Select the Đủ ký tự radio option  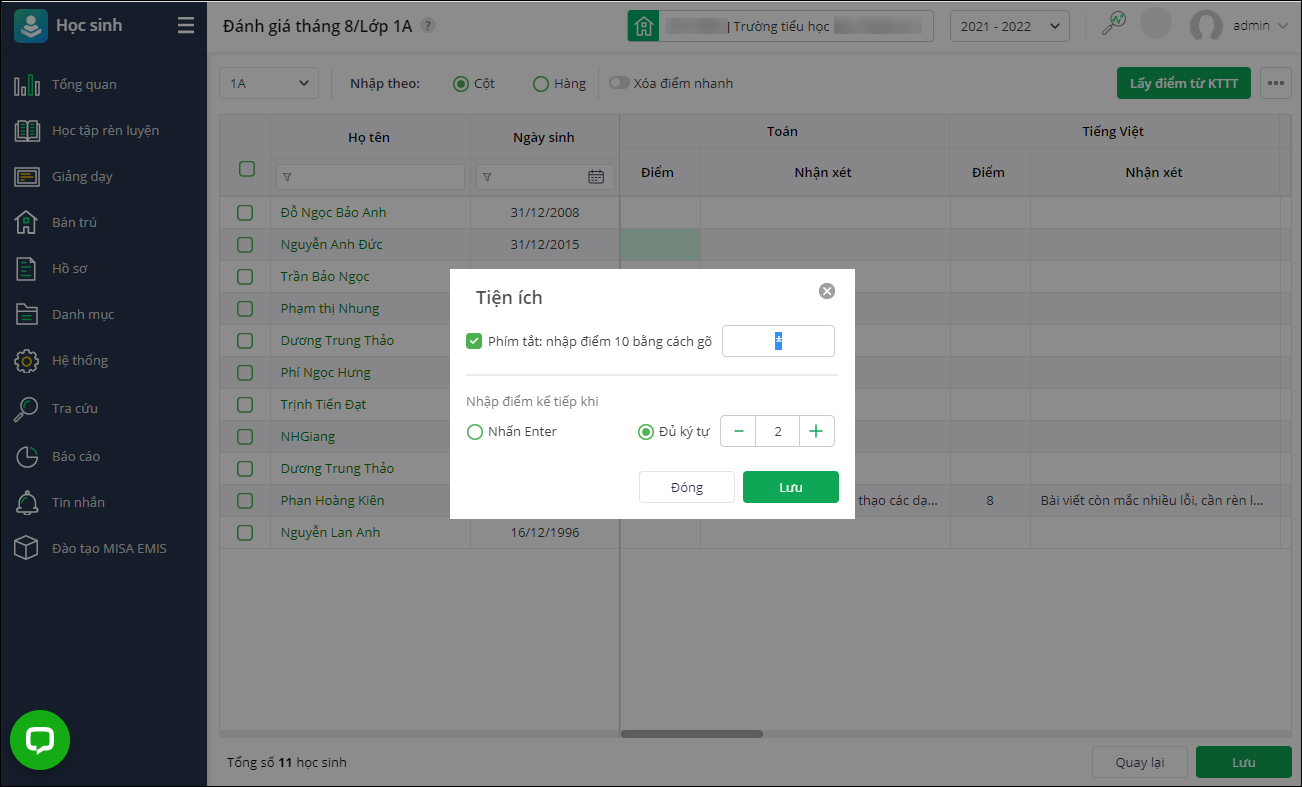pos(646,432)
